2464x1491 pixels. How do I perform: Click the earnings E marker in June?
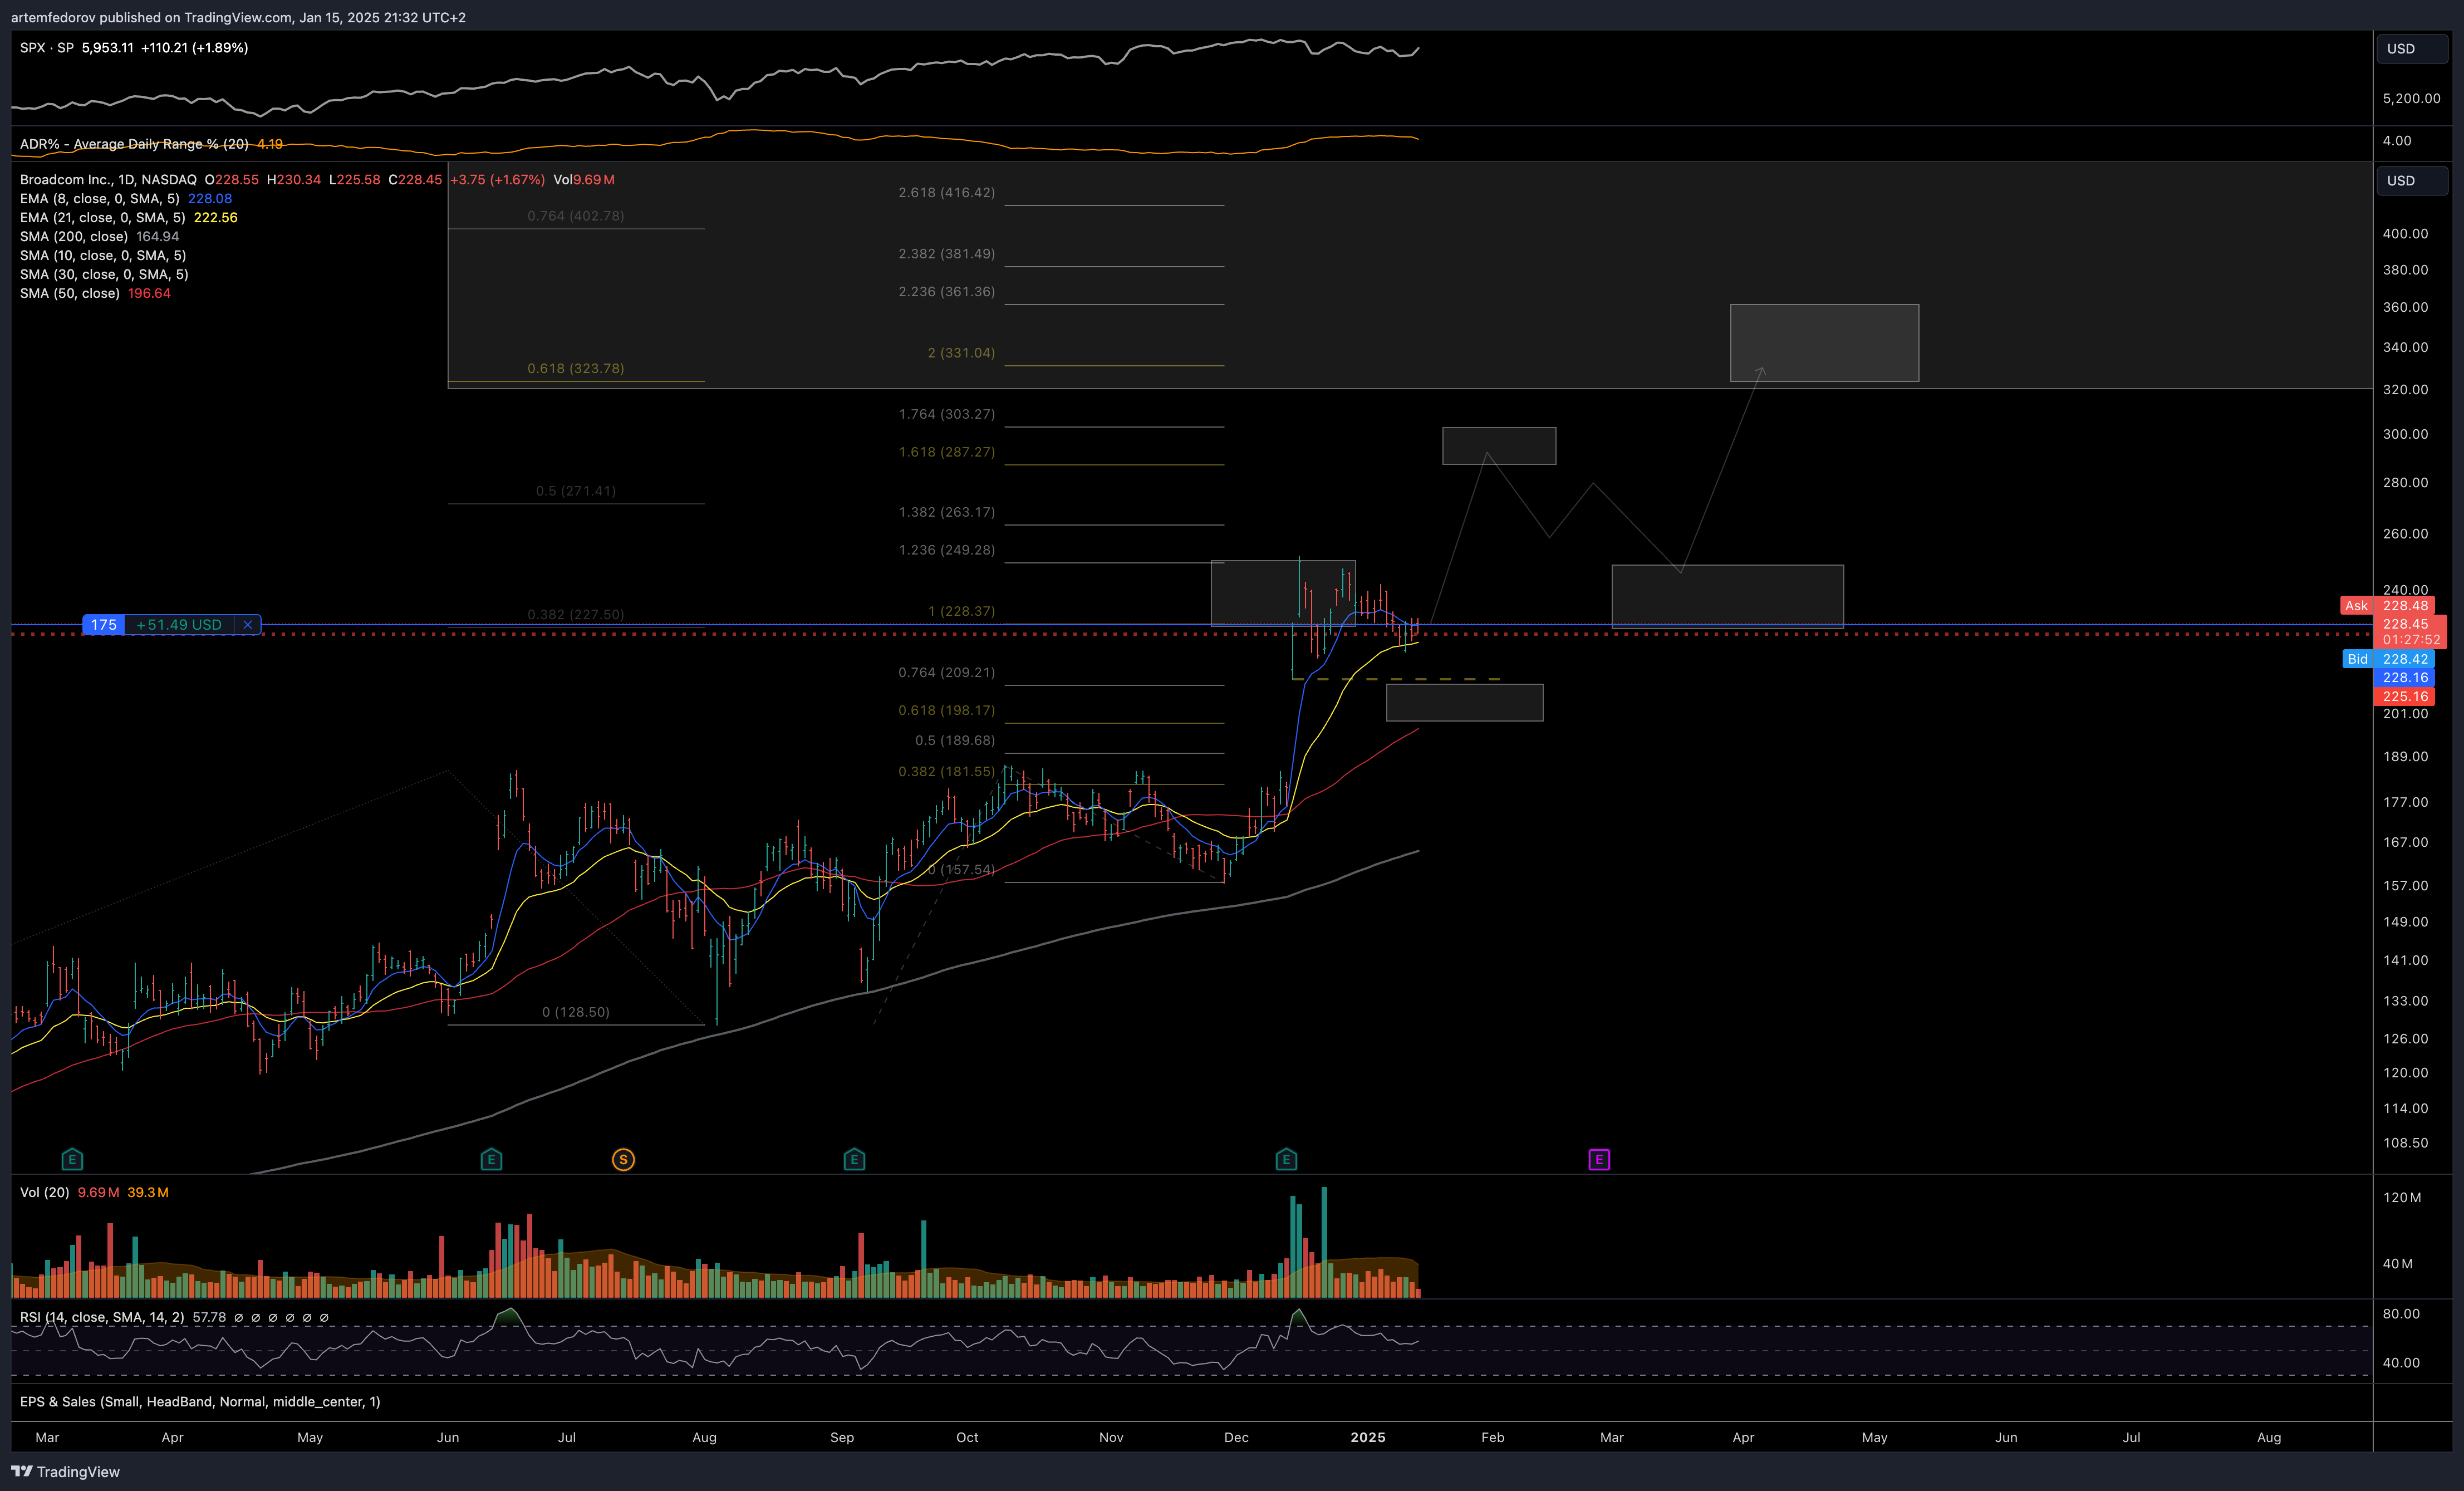tap(491, 1159)
